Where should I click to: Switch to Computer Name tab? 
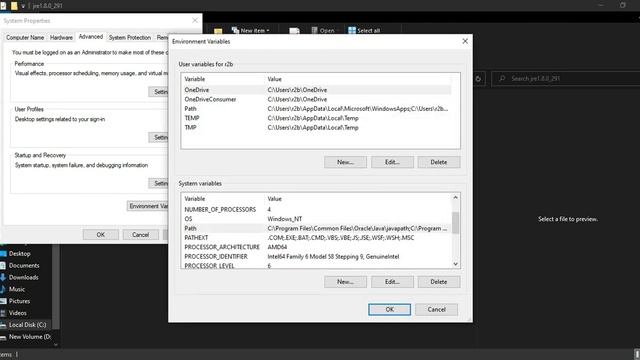click(25, 38)
